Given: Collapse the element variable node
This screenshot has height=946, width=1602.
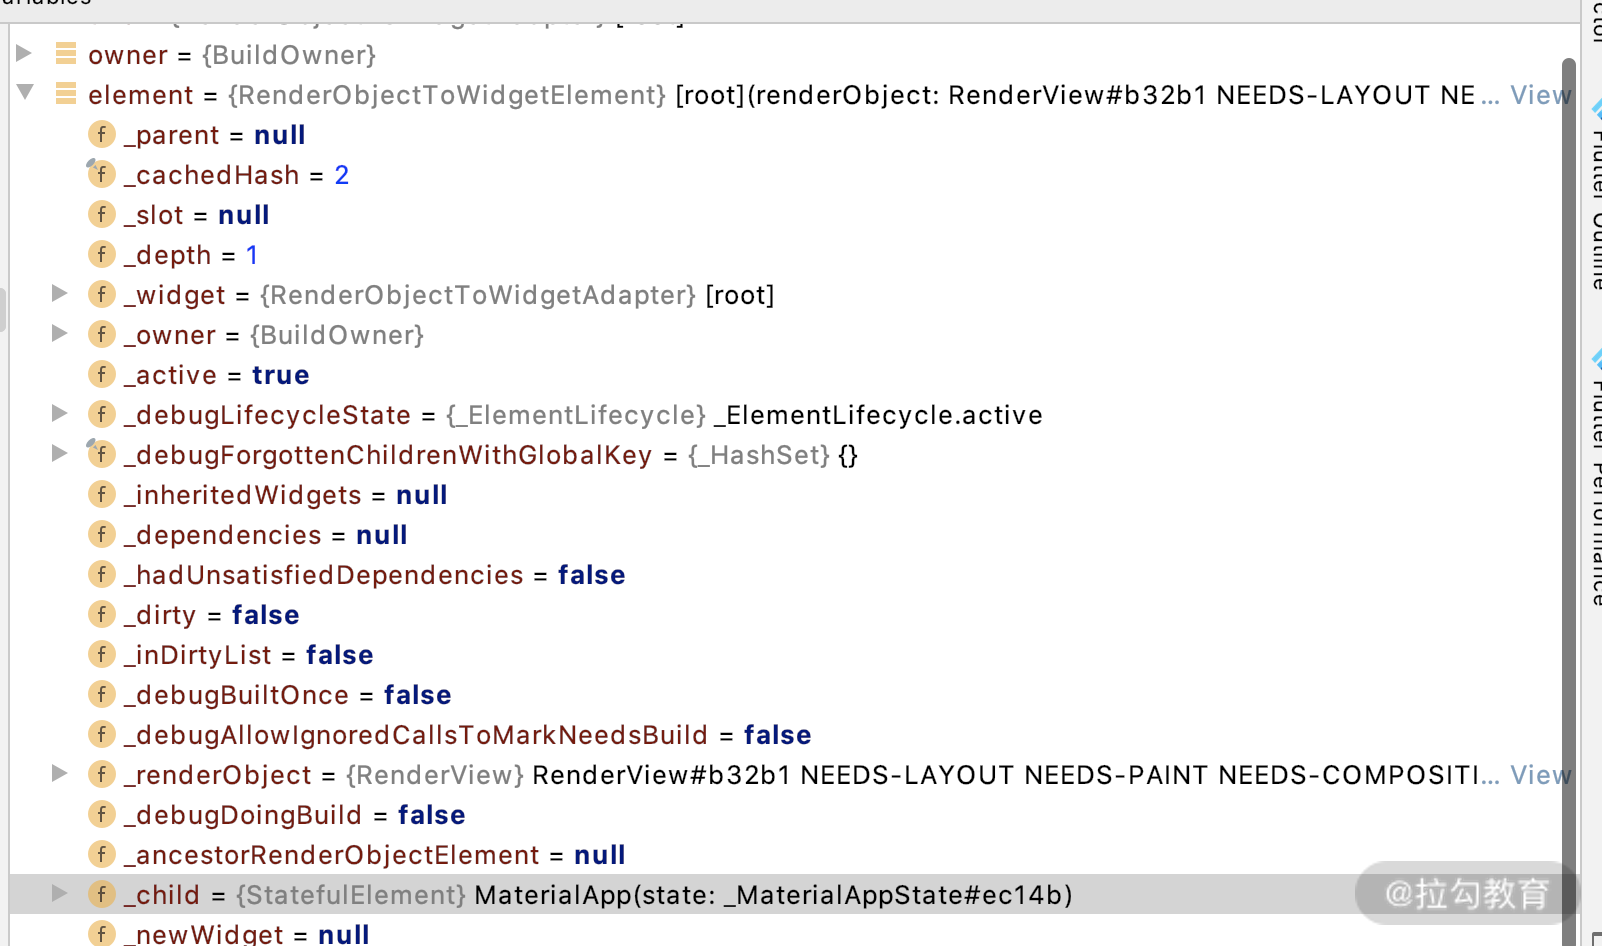Looking at the screenshot, I should click(x=25, y=93).
